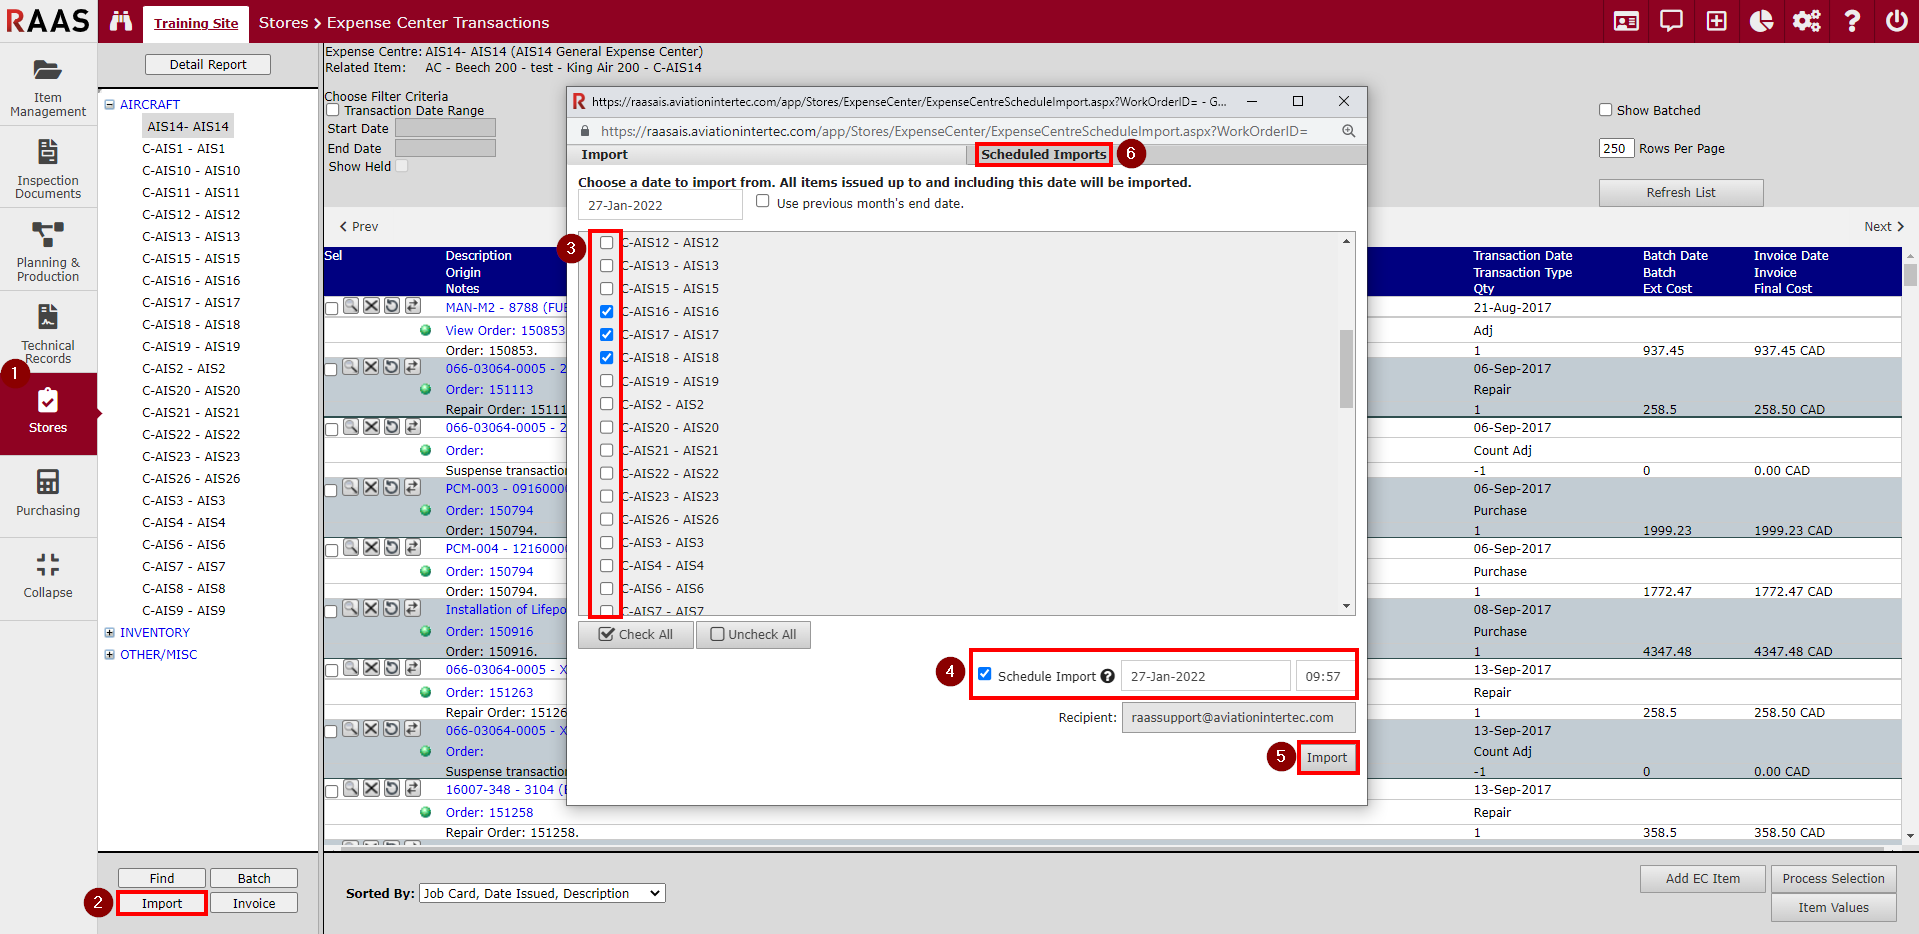The height and width of the screenshot is (934, 1919).
Task: Enable Use previous month's end date
Action: pos(763,201)
